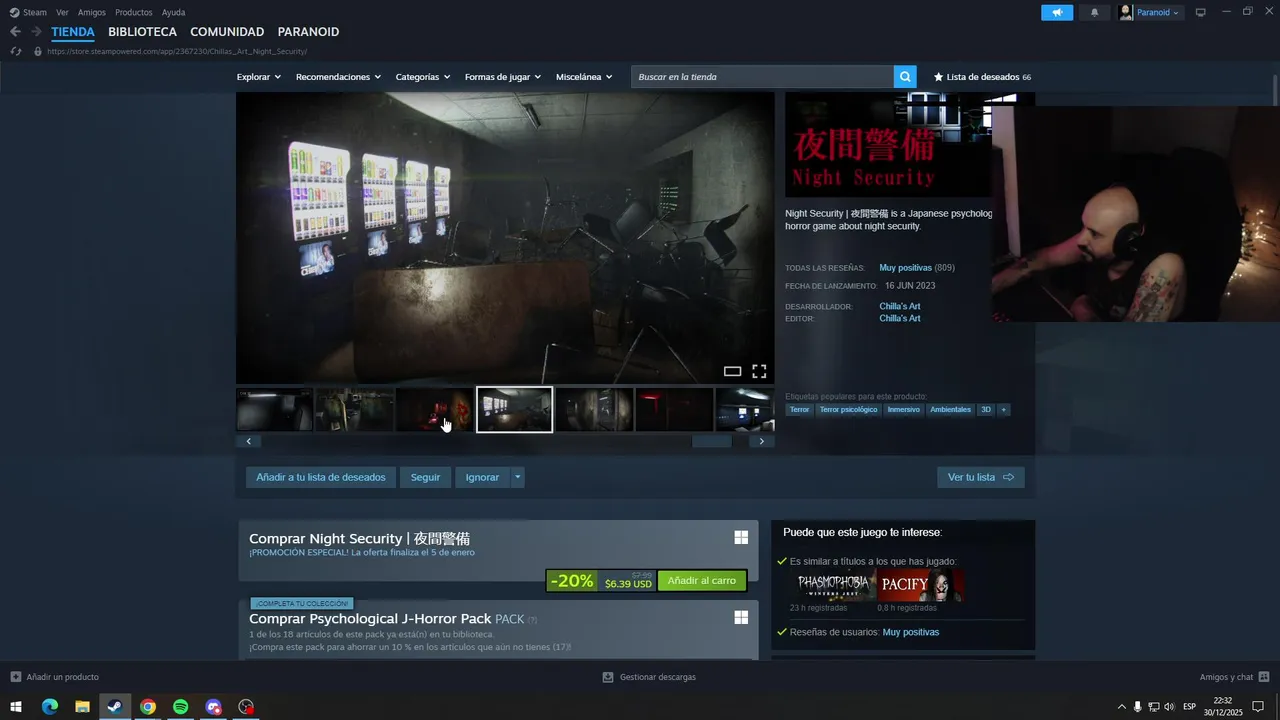Expand the Miscelánea dropdown
This screenshot has width=1280, height=720.
[584, 77]
